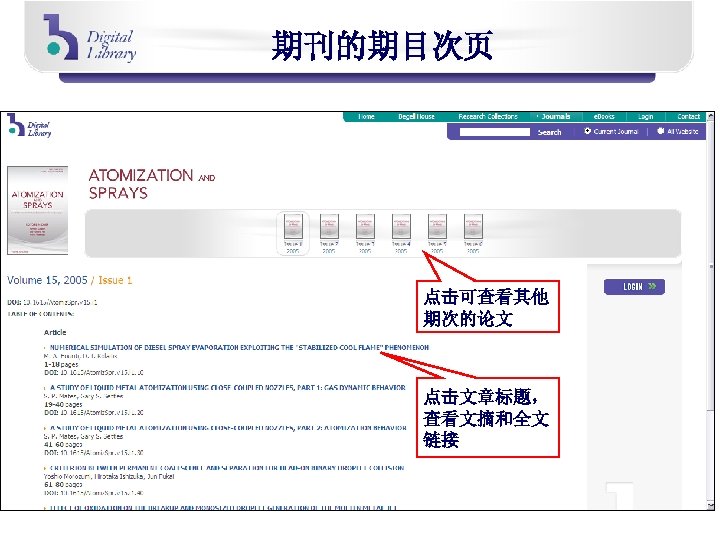Open the Begell House menu item
Screen dimensions: 720x540
[416, 117]
